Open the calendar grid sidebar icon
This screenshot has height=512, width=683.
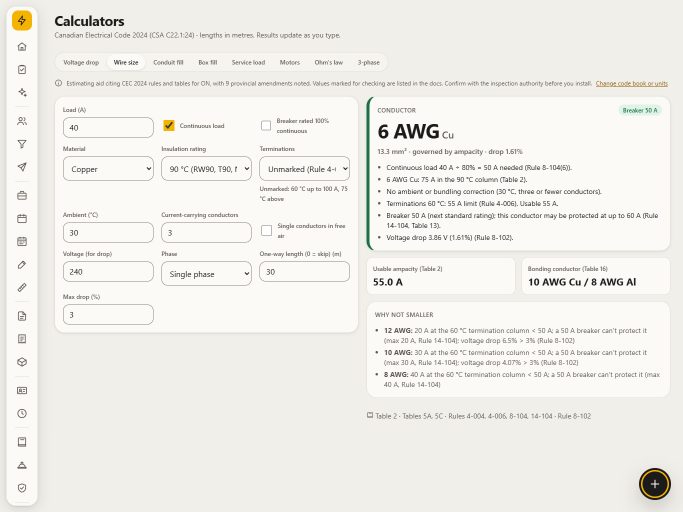point(22,241)
